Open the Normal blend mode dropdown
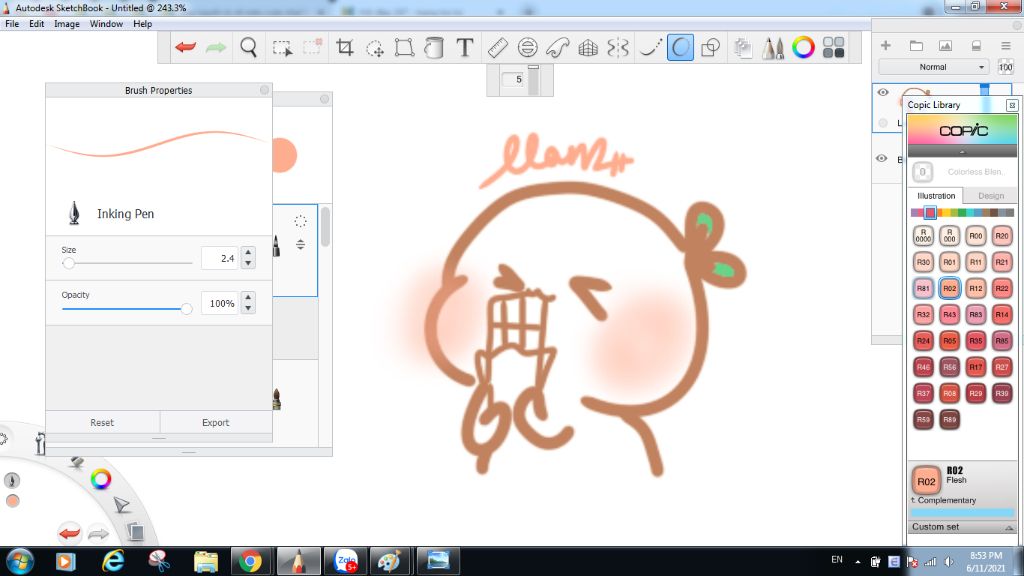The height and width of the screenshot is (576, 1024). coord(935,67)
